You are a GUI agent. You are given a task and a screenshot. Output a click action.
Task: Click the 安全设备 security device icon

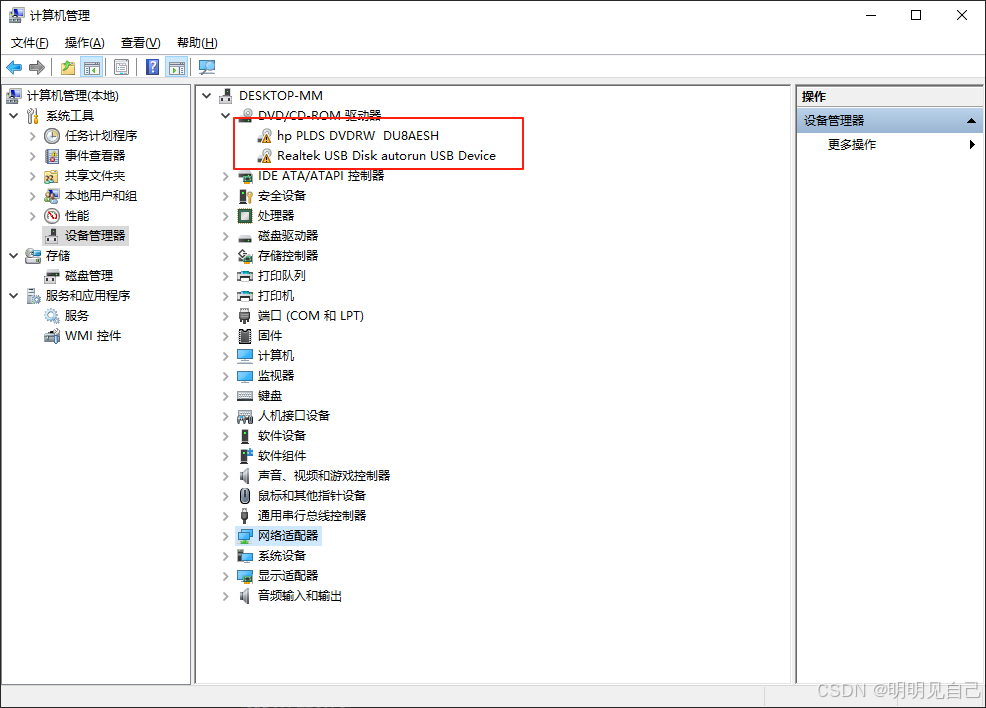pyautogui.click(x=245, y=196)
